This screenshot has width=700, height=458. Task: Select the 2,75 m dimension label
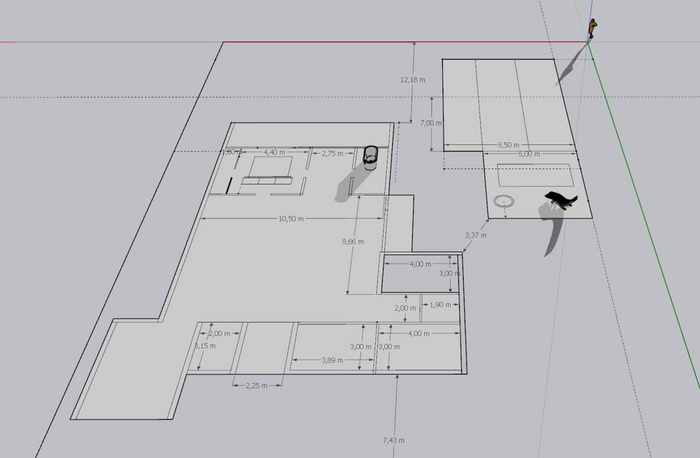click(332, 154)
